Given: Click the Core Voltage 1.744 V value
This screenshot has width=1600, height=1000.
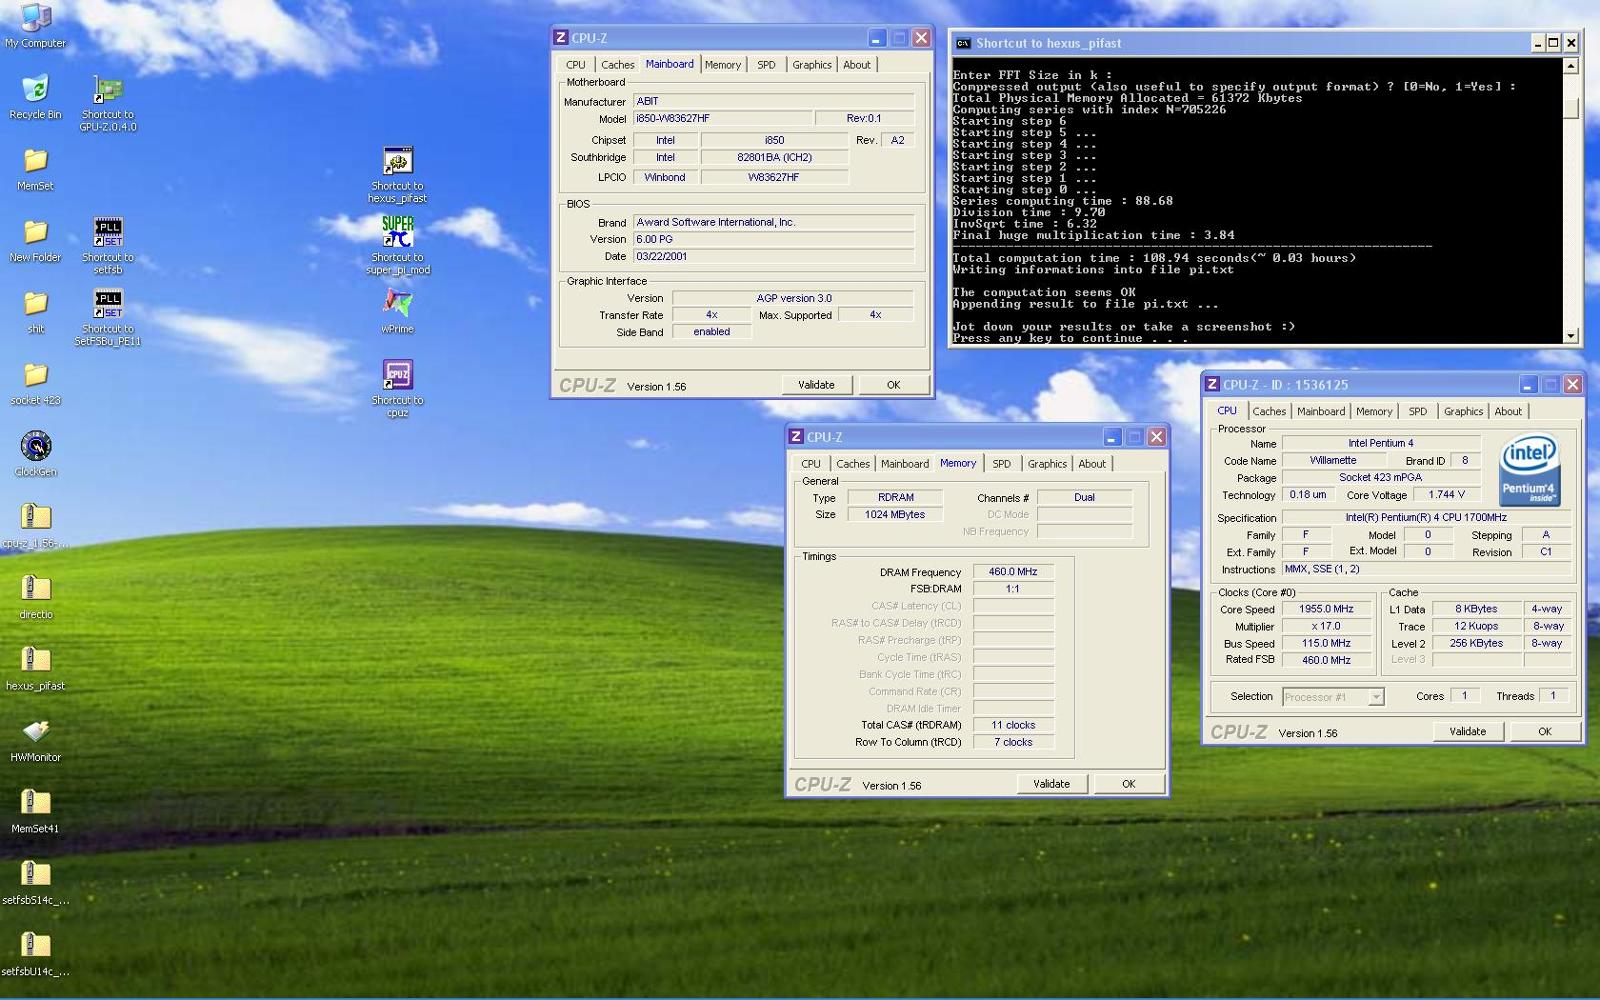Looking at the screenshot, I should tap(1447, 495).
